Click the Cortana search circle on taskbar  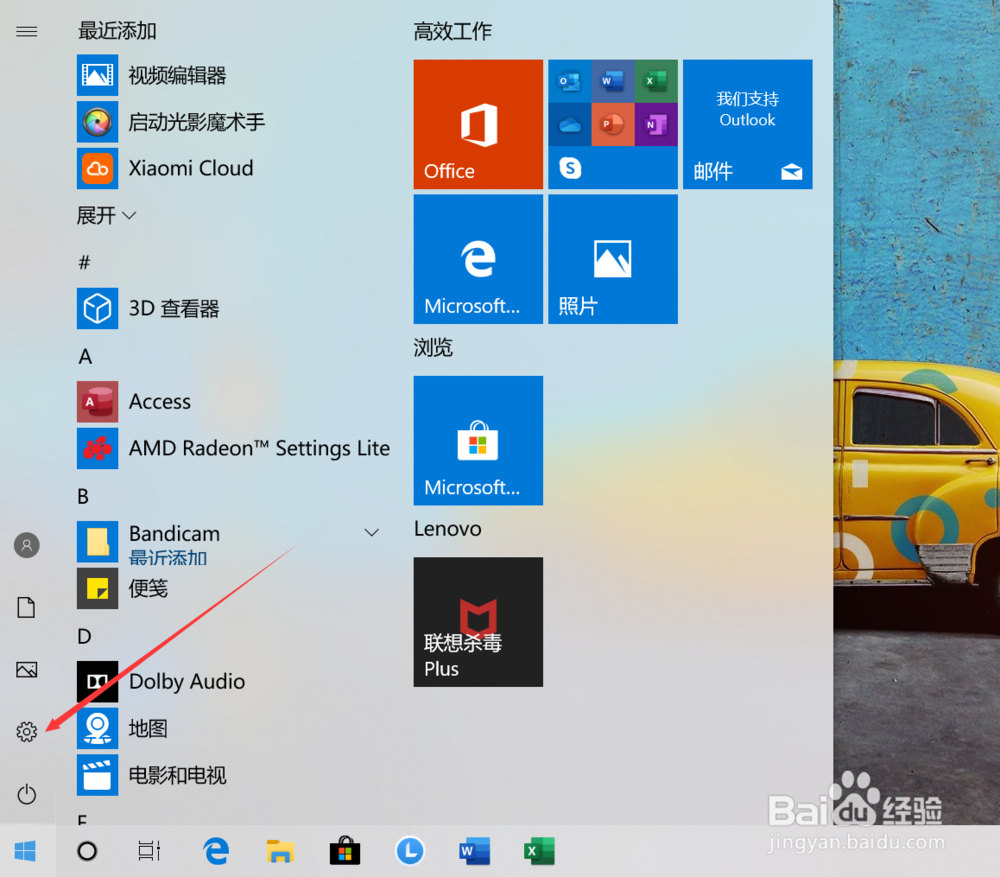coord(87,850)
